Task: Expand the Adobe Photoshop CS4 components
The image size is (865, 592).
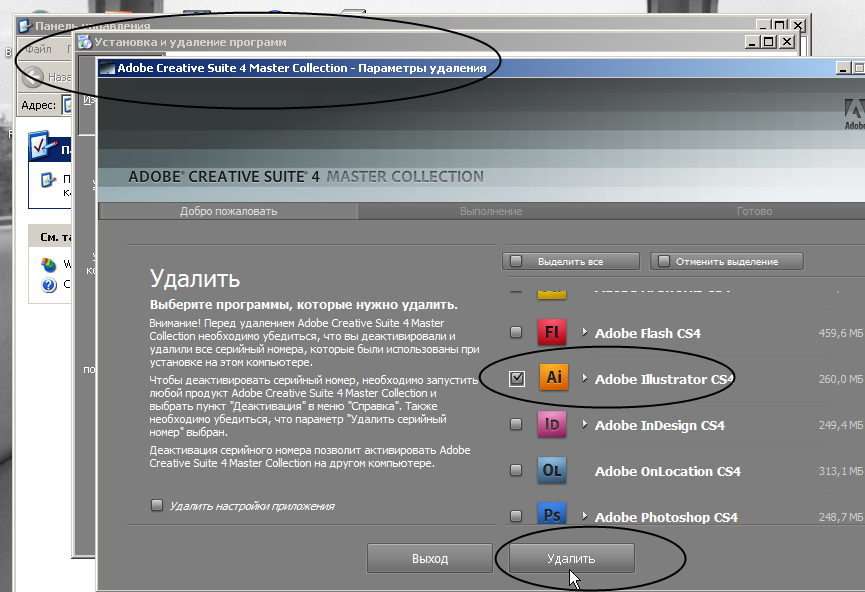Action: pyautogui.click(x=584, y=516)
